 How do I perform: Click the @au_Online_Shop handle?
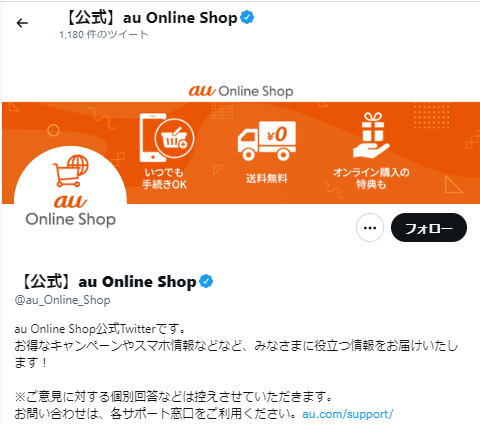(x=62, y=300)
